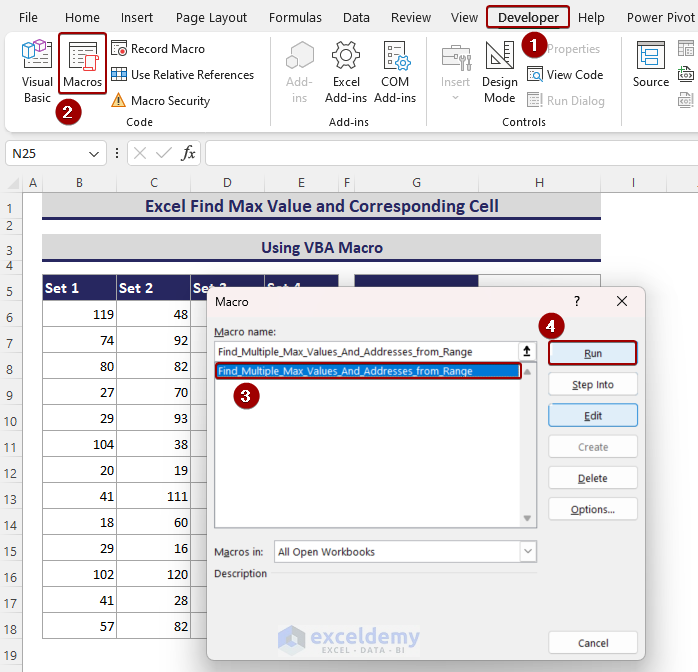
Task: Open the Visual Basic editor
Action: click(x=37, y=71)
